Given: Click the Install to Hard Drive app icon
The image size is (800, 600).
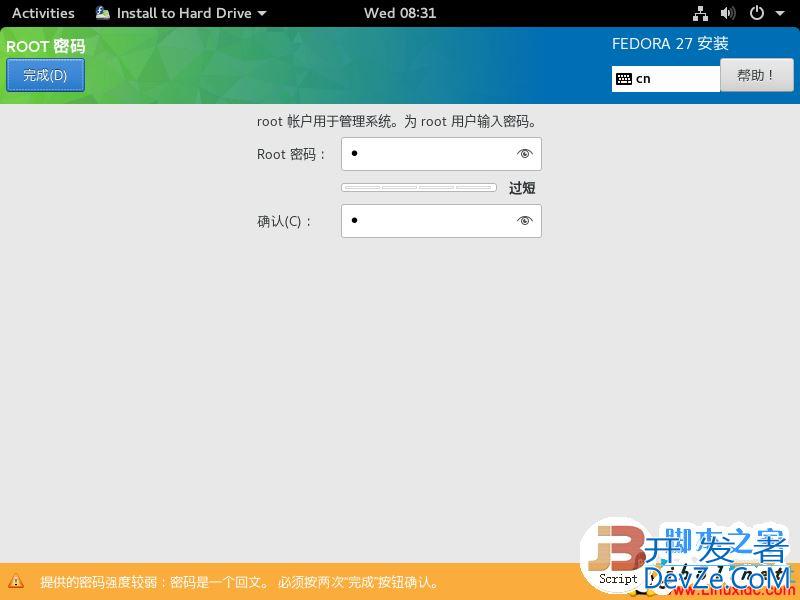Looking at the screenshot, I should 103,13.
